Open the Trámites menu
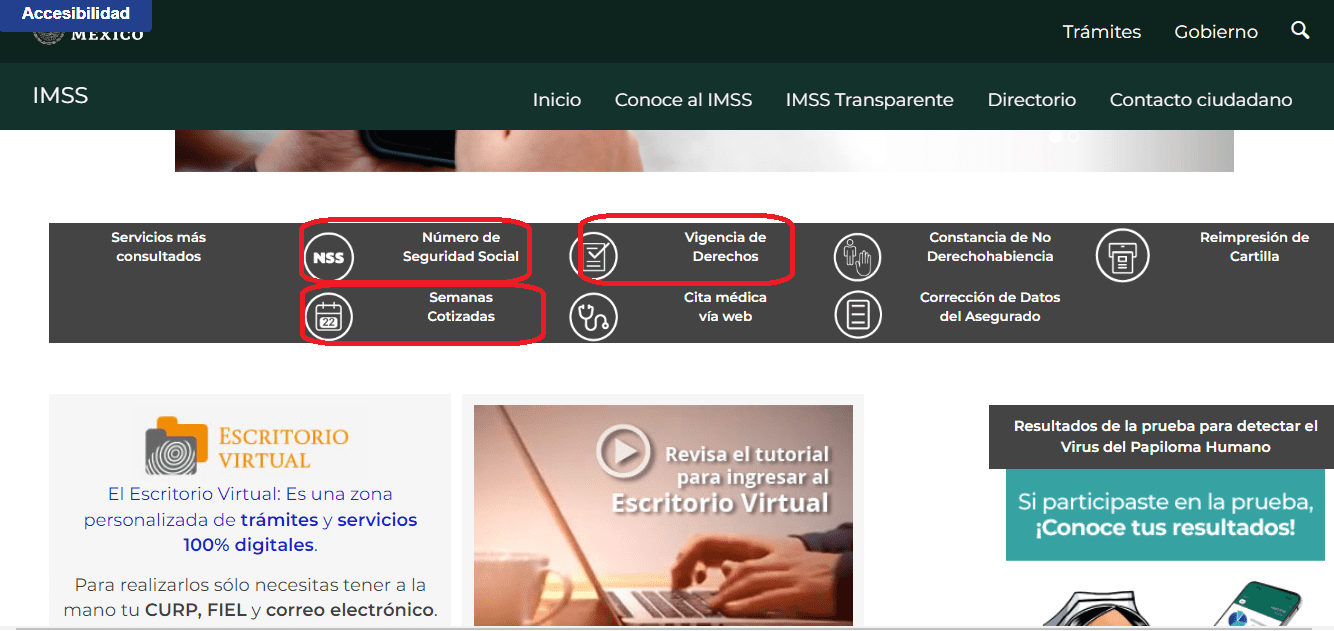1334x631 pixels. pyautogui.click(x=1102, y=32)
